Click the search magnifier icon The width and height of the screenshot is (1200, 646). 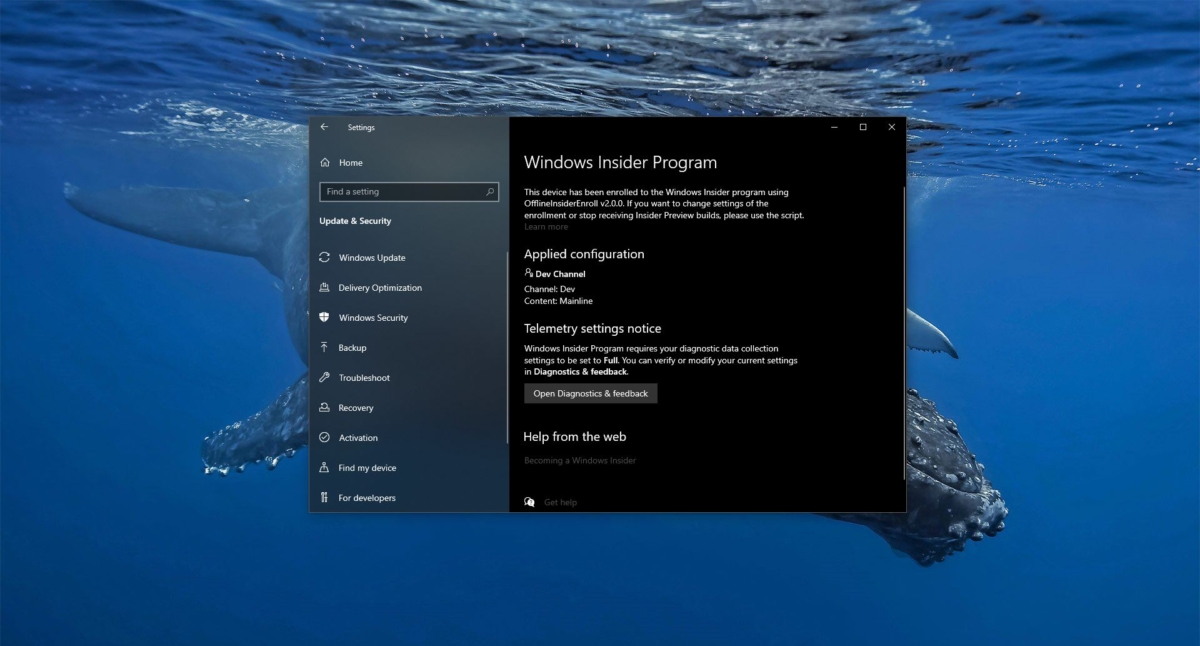coord(489,191)
